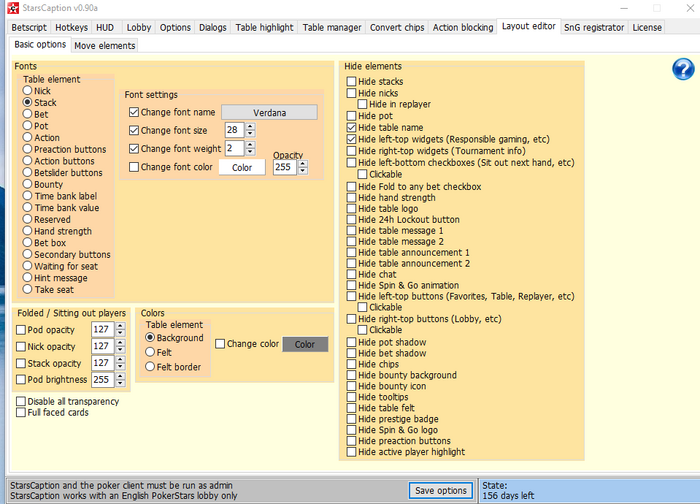This screenshot has width=700, height=504.
Task: Change the Pod opacity spinner value
Action: coord(120,329)
